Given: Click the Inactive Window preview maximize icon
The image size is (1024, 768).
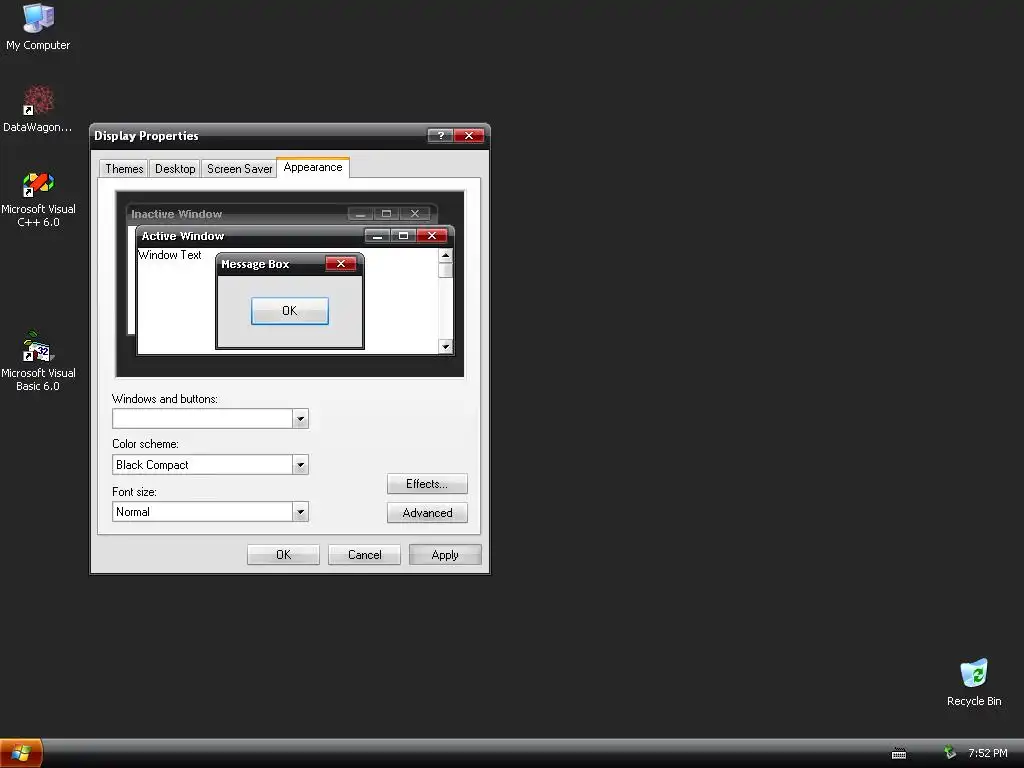Looking at the screenshot, I should tap(387, 214).
